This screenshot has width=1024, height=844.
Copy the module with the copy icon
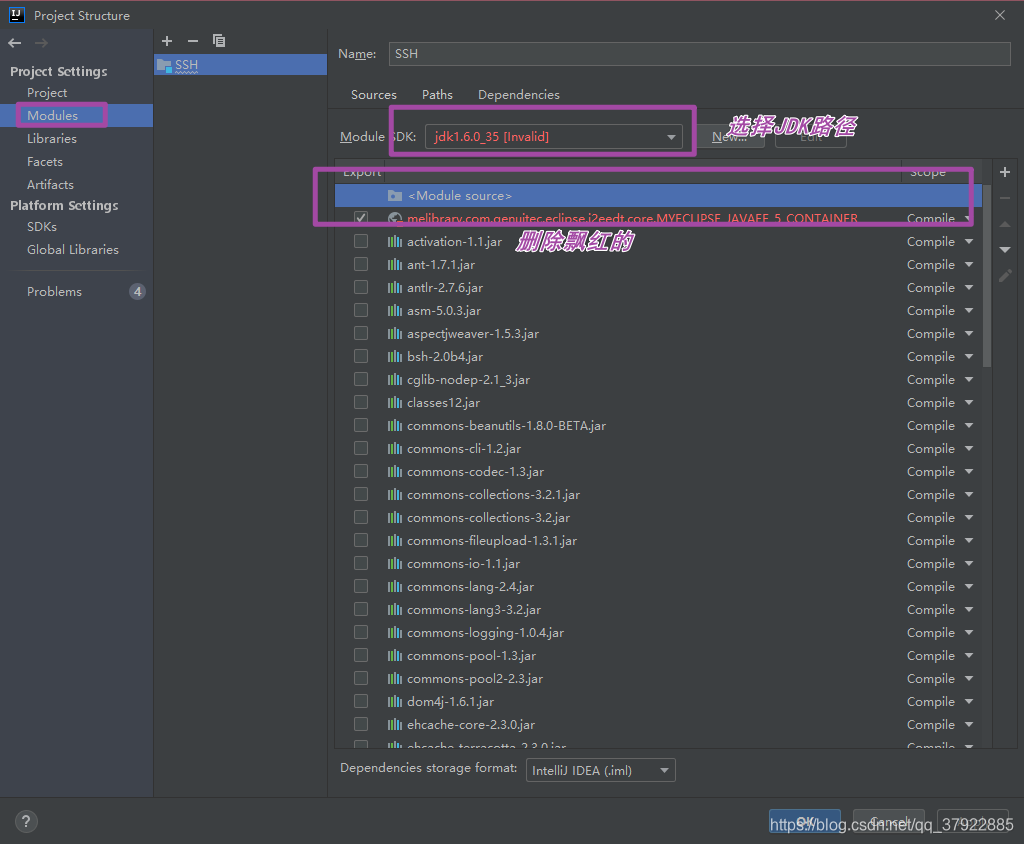[219, 41]
